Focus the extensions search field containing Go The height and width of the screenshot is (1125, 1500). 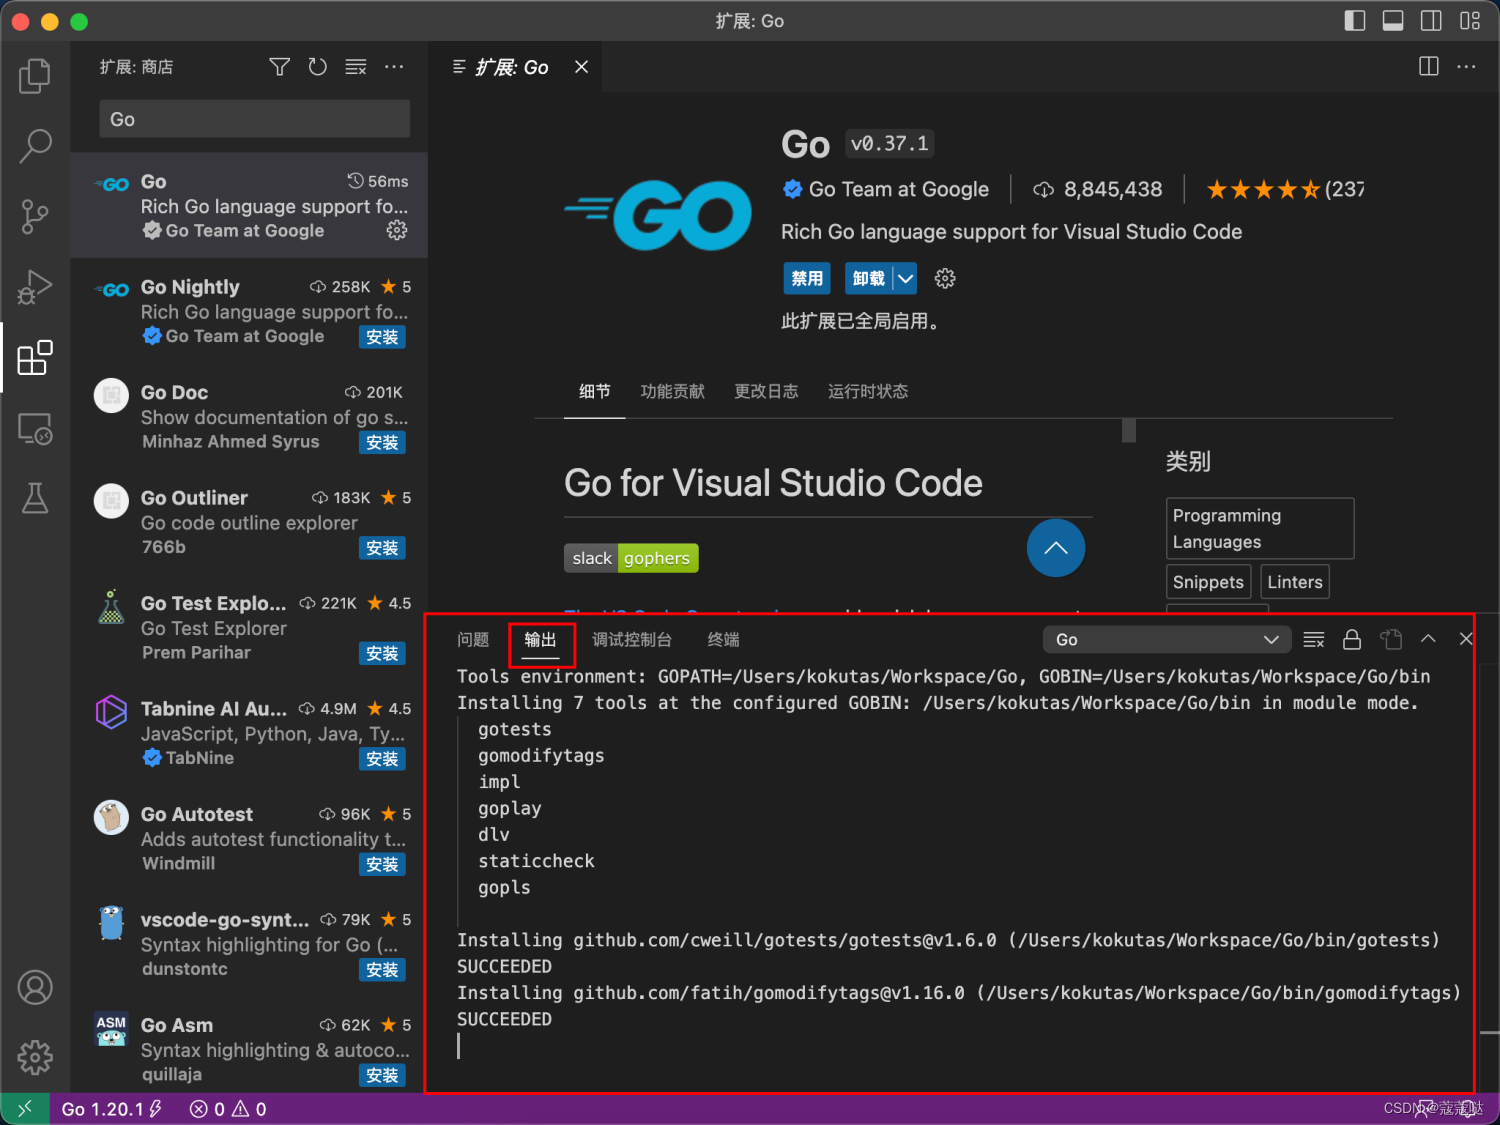pos(255,119)
